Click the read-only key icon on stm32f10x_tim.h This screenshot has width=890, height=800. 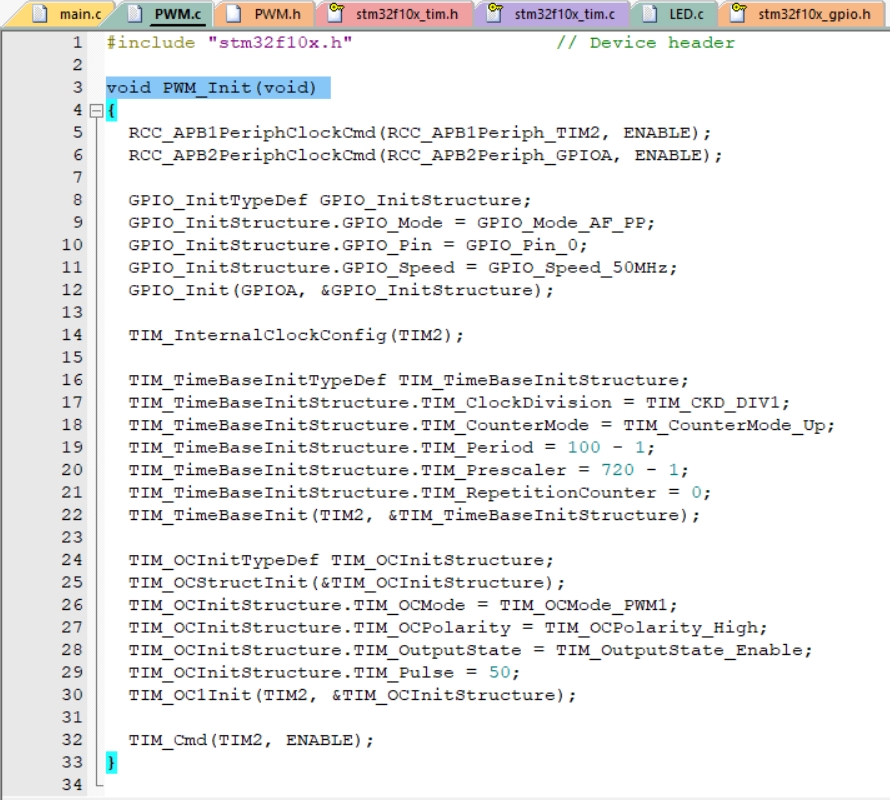pos(336,12)
